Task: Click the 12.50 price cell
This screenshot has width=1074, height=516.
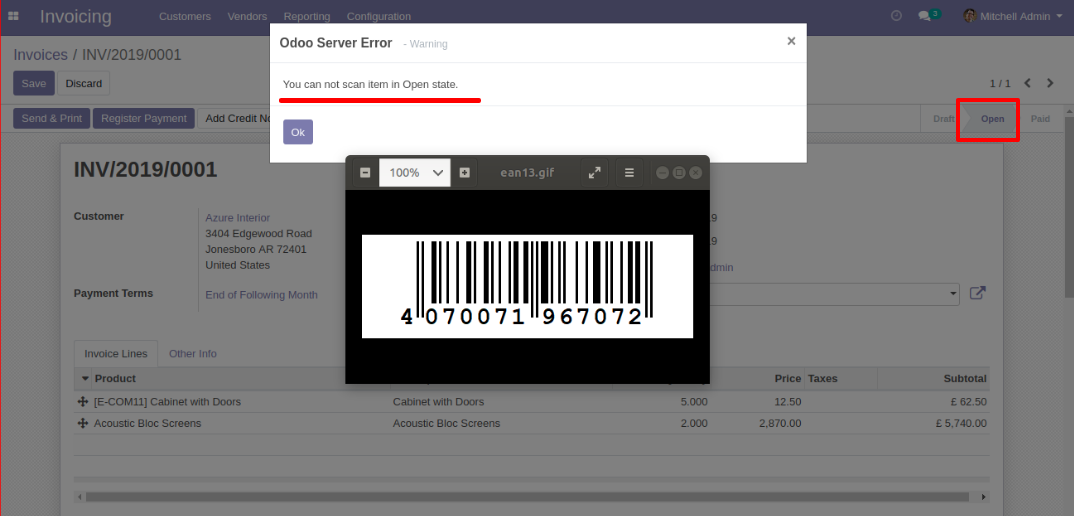Action: pyautogui.click(x=788, y=402)
